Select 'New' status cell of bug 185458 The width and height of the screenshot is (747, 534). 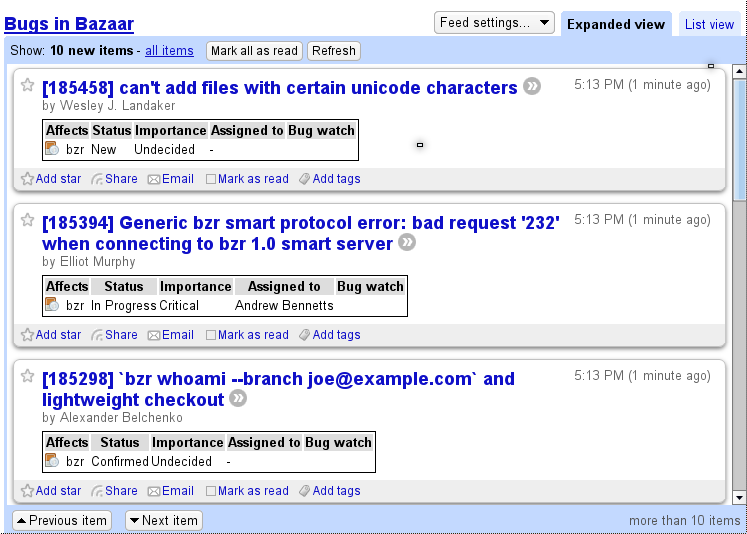coord(103,150)
